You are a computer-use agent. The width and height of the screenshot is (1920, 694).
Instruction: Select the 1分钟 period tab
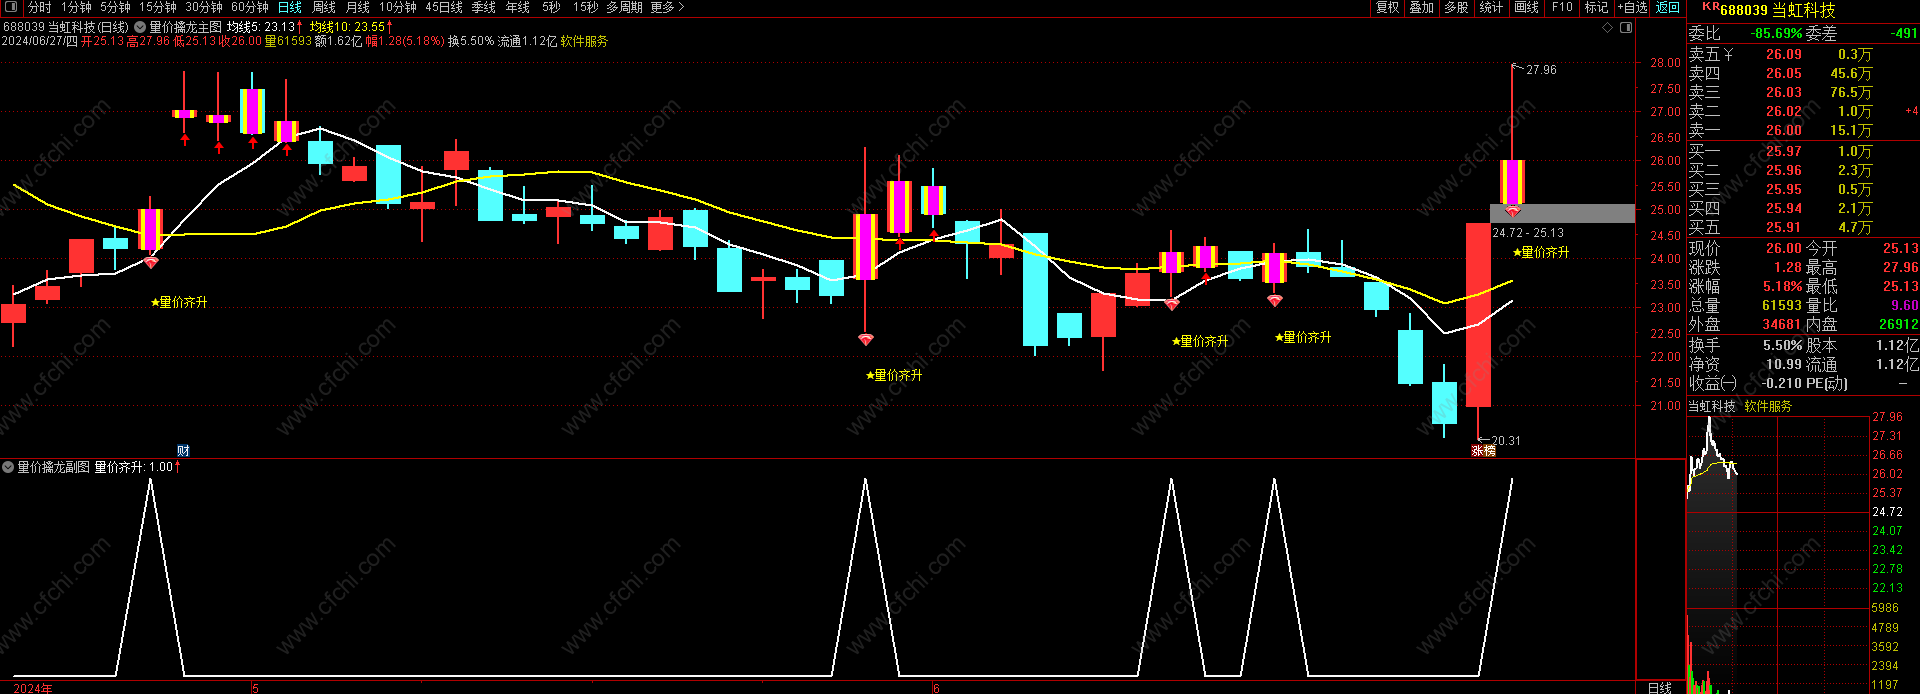[x=76, y=7]
